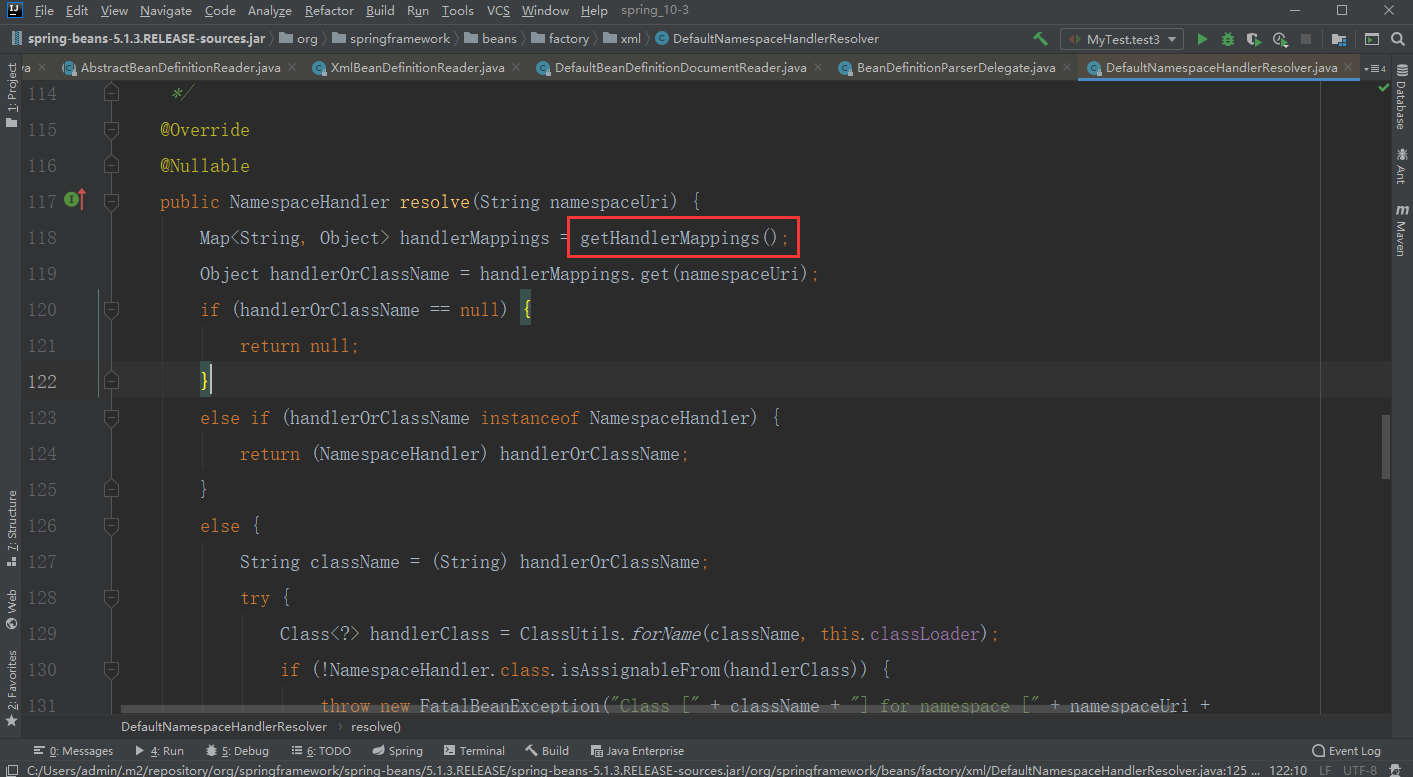1413x777 pixels.
Task: Open the Project tool window
Action: pos(11,95)
